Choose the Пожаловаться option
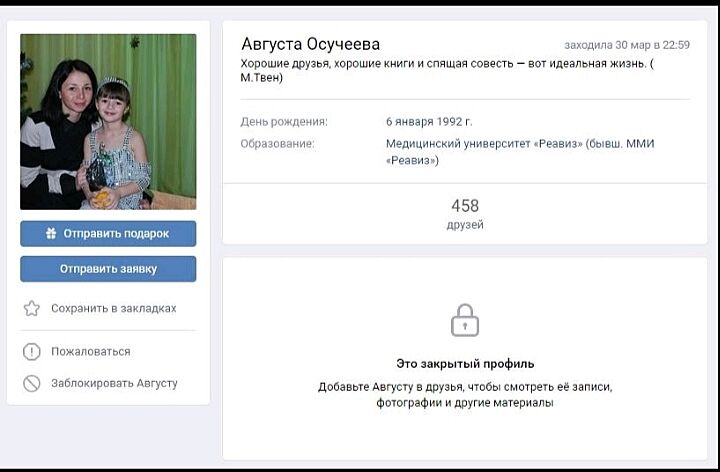This screenshot has width=720, height=472. (90, 352)
